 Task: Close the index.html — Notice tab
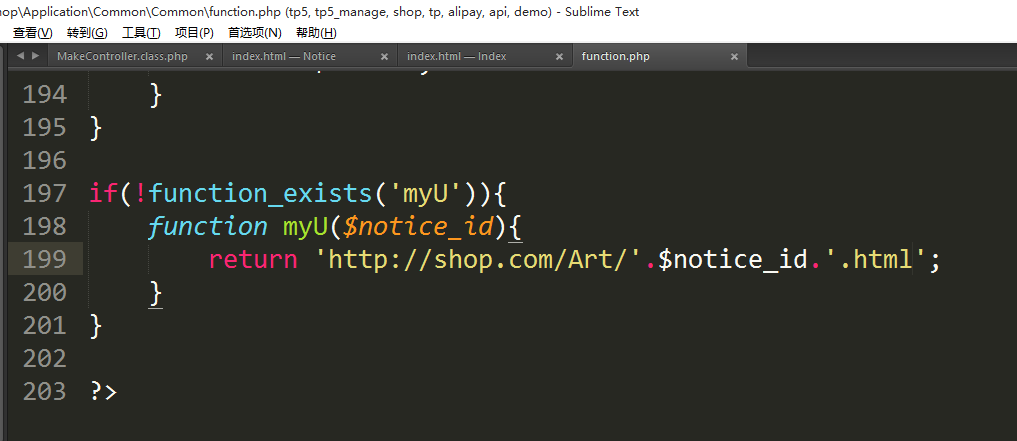tap(384, 57)
